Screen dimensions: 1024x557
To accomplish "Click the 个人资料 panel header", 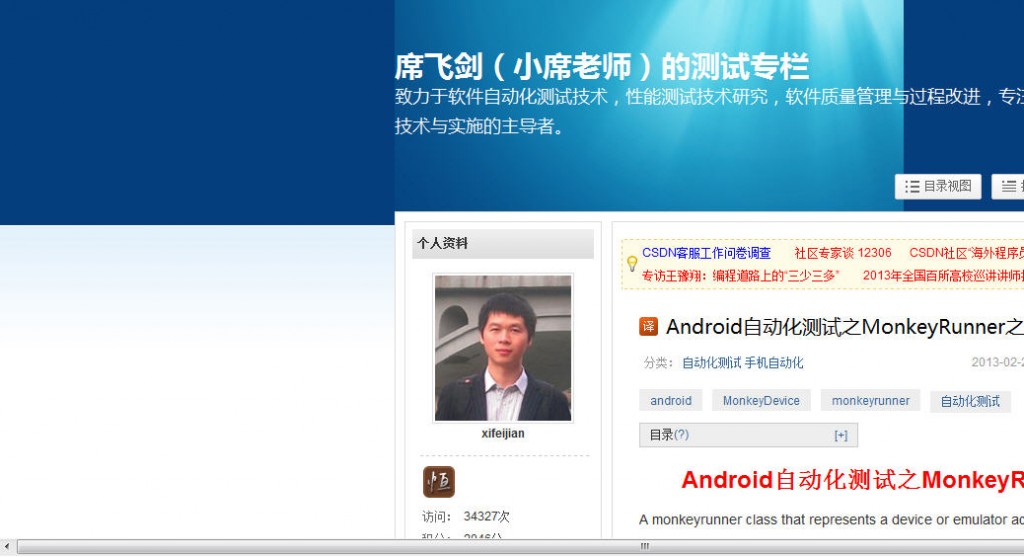I will click(x=503, y=244).
